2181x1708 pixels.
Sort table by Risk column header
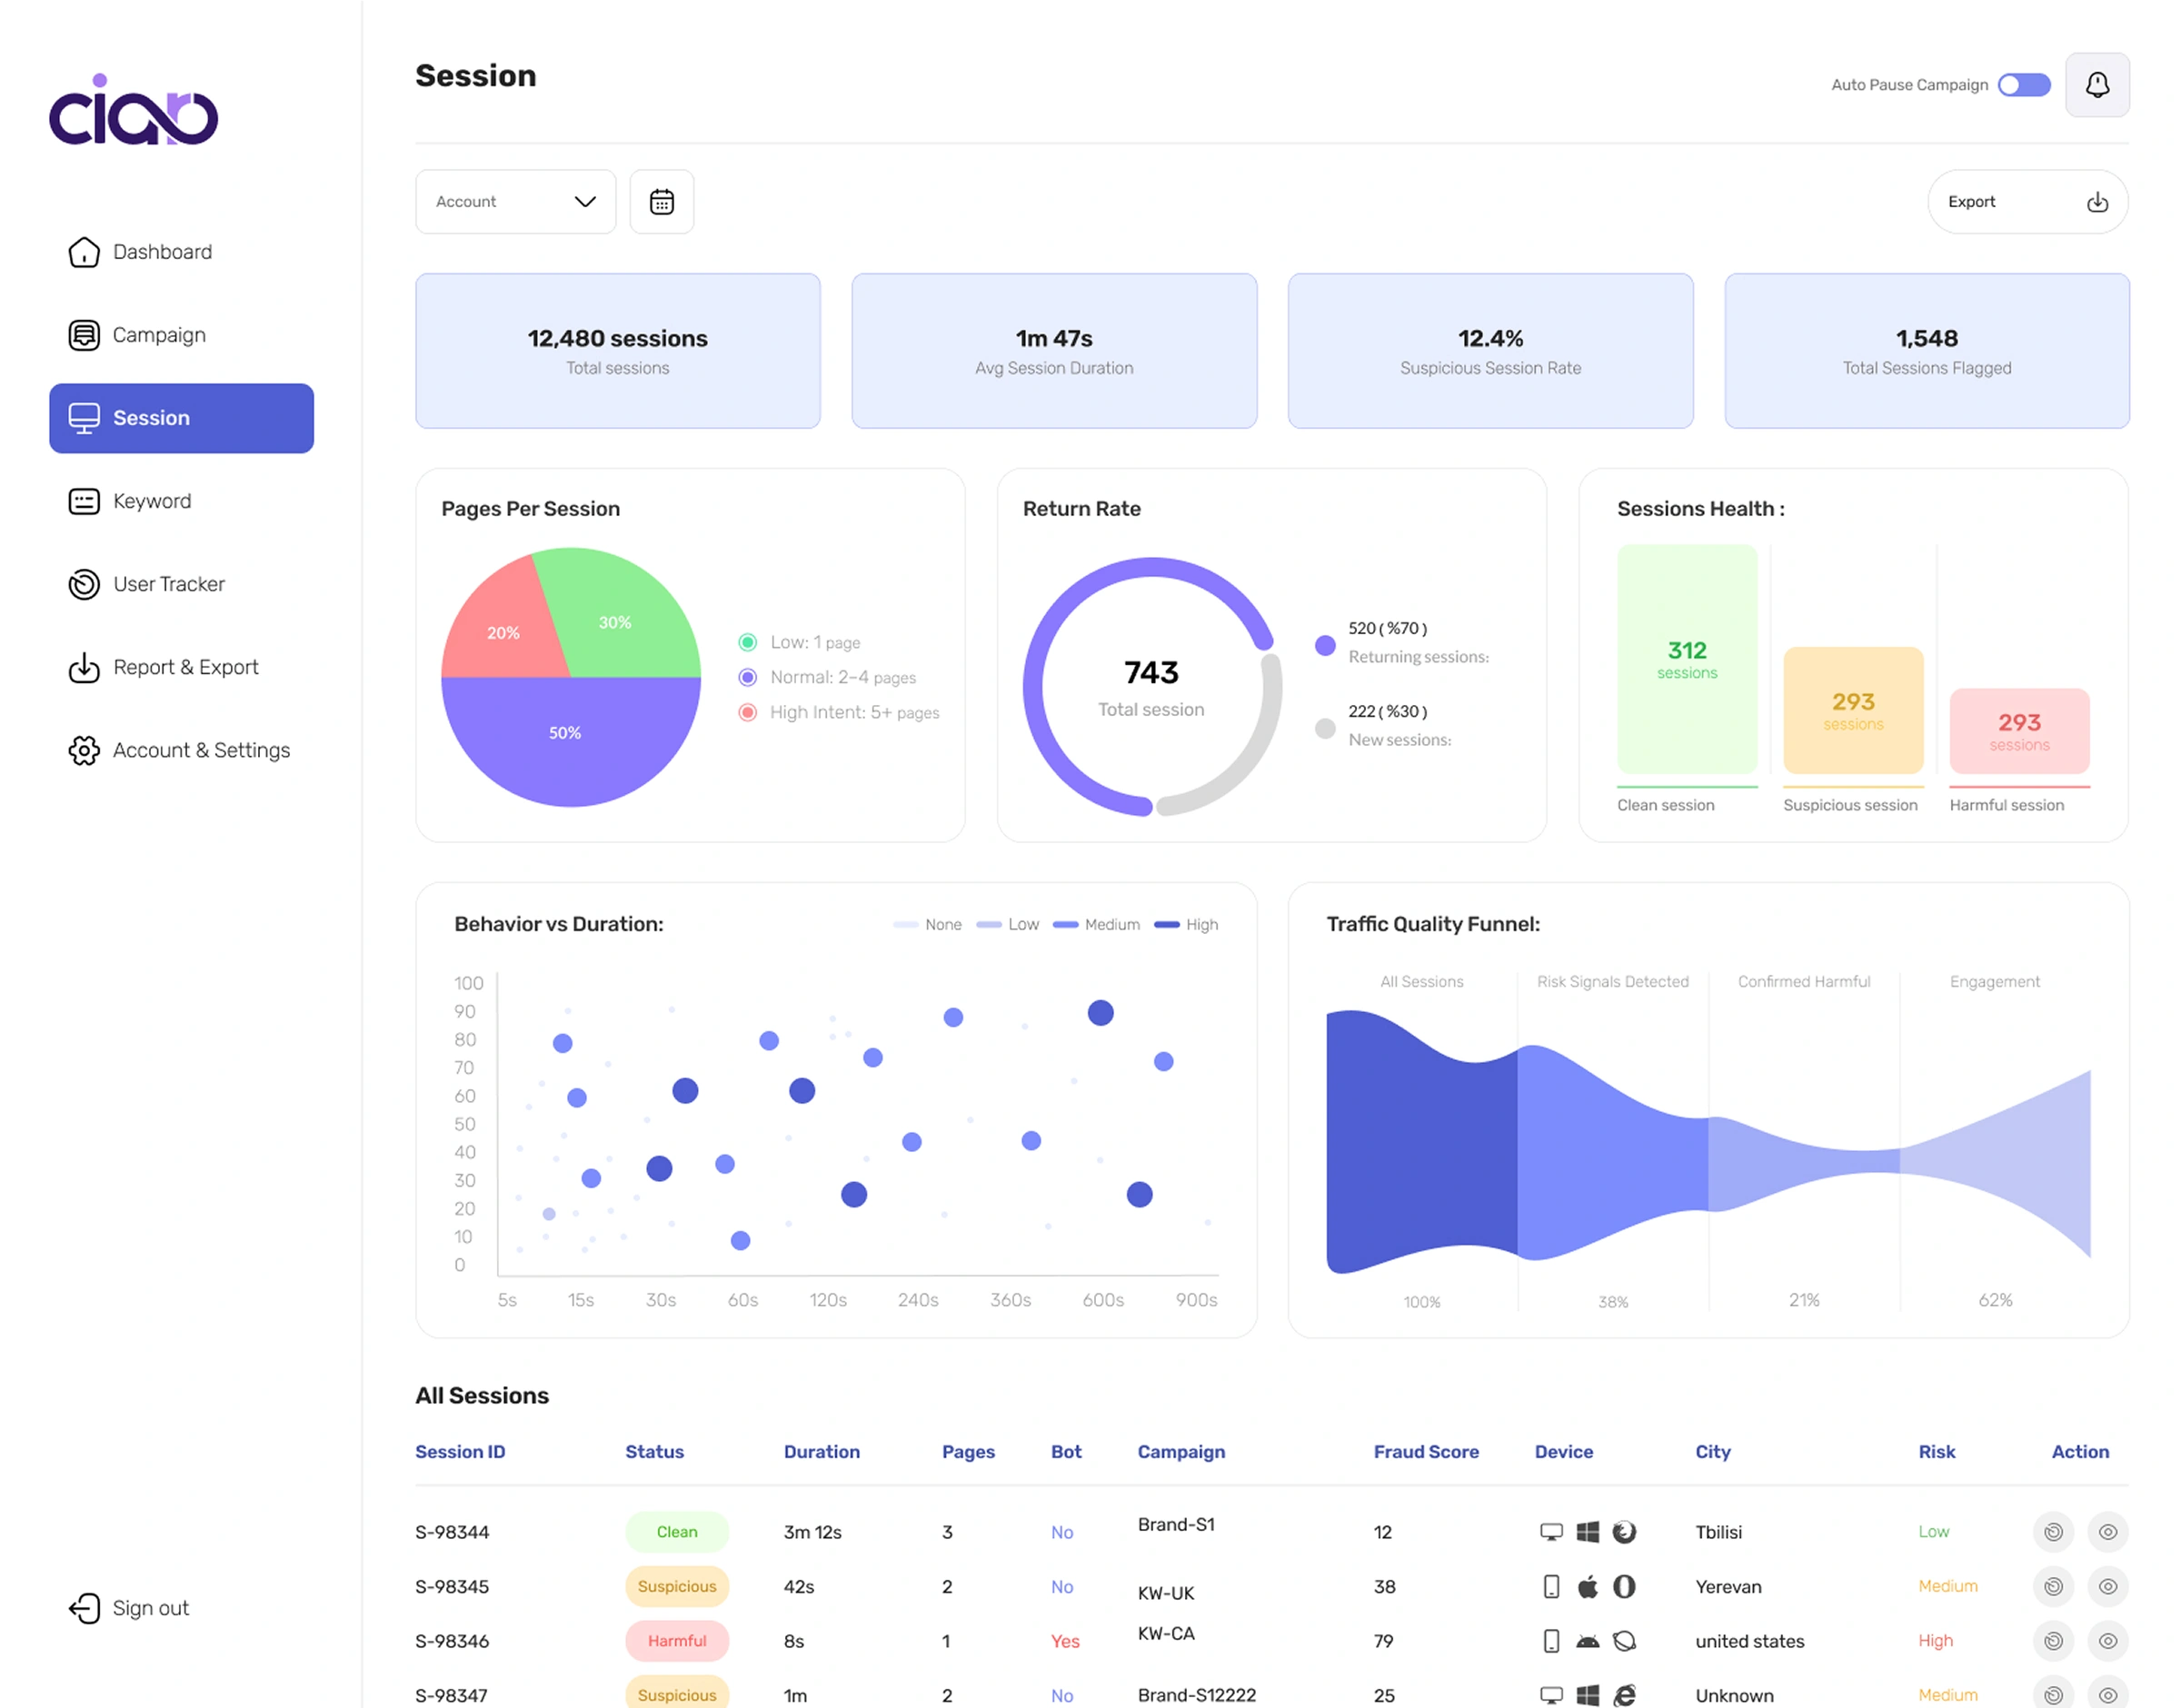point(1936,1452)
